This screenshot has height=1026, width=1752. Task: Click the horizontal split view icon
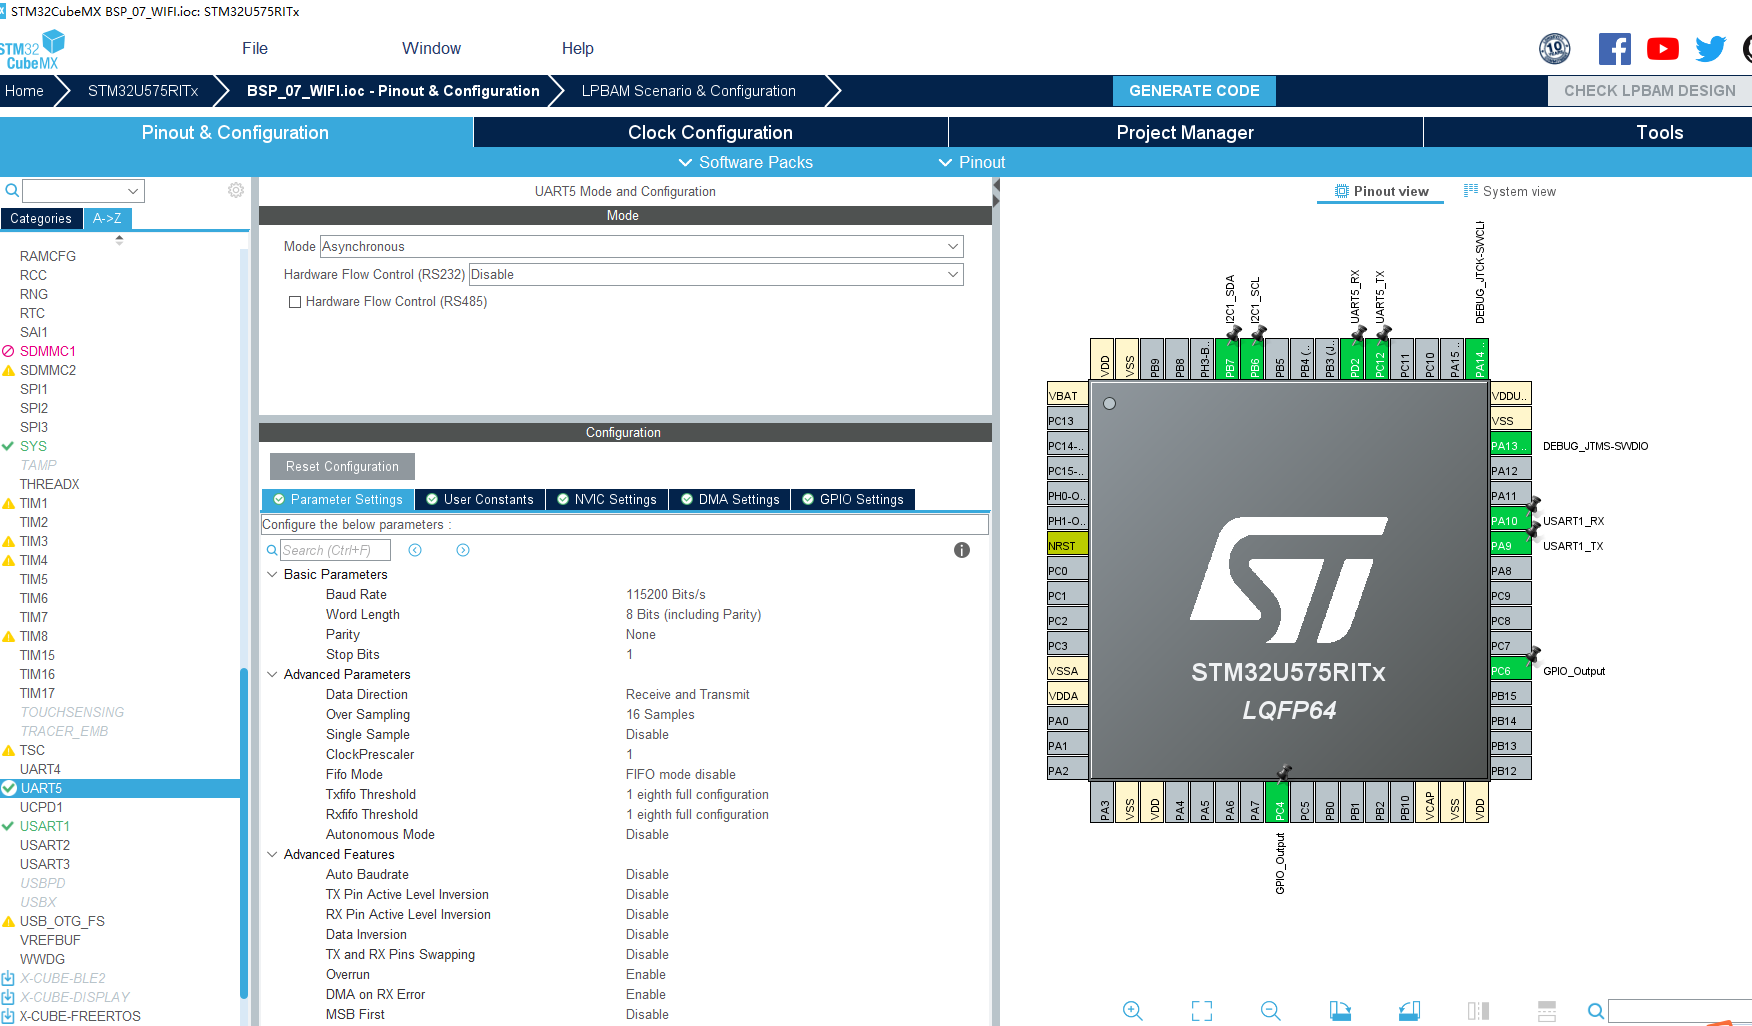(1547, 1011)
